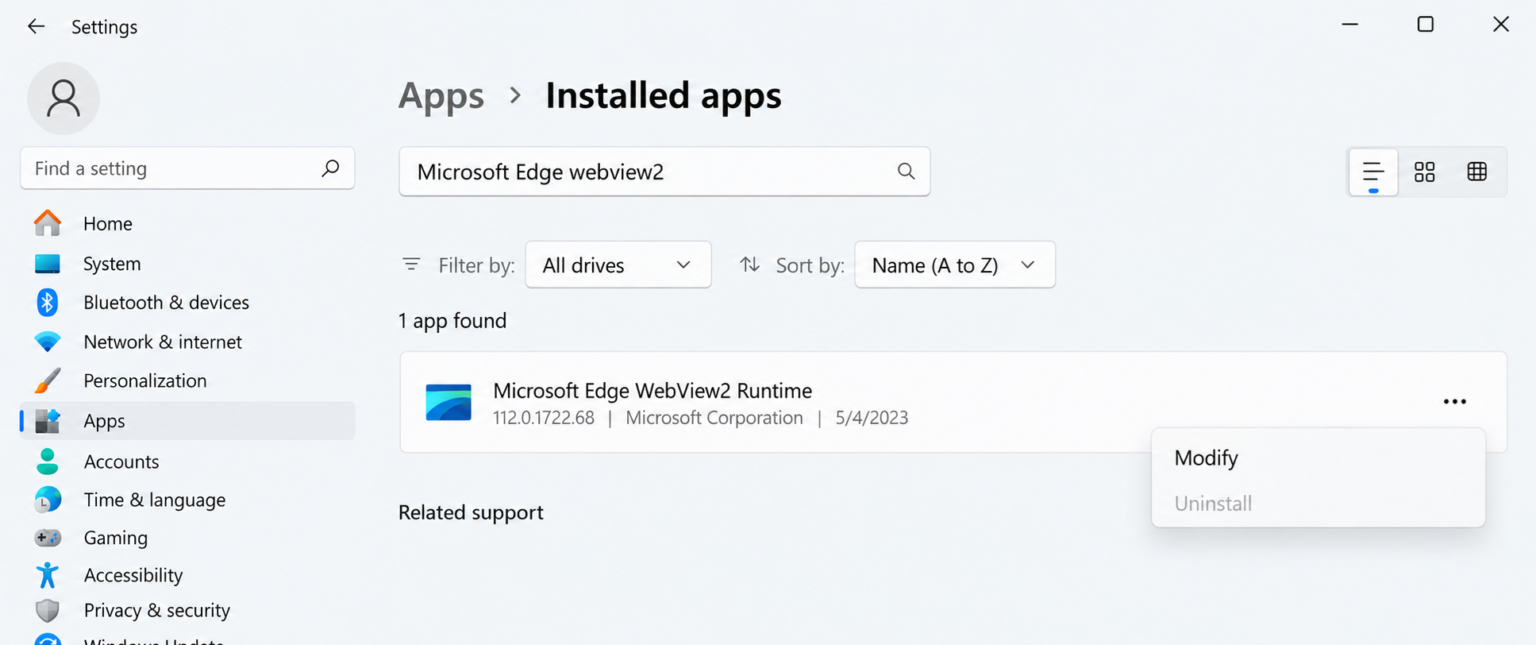Switch to list view layout
The height and width of the screenshot is (645, 1536).
tap(1373, 172)
